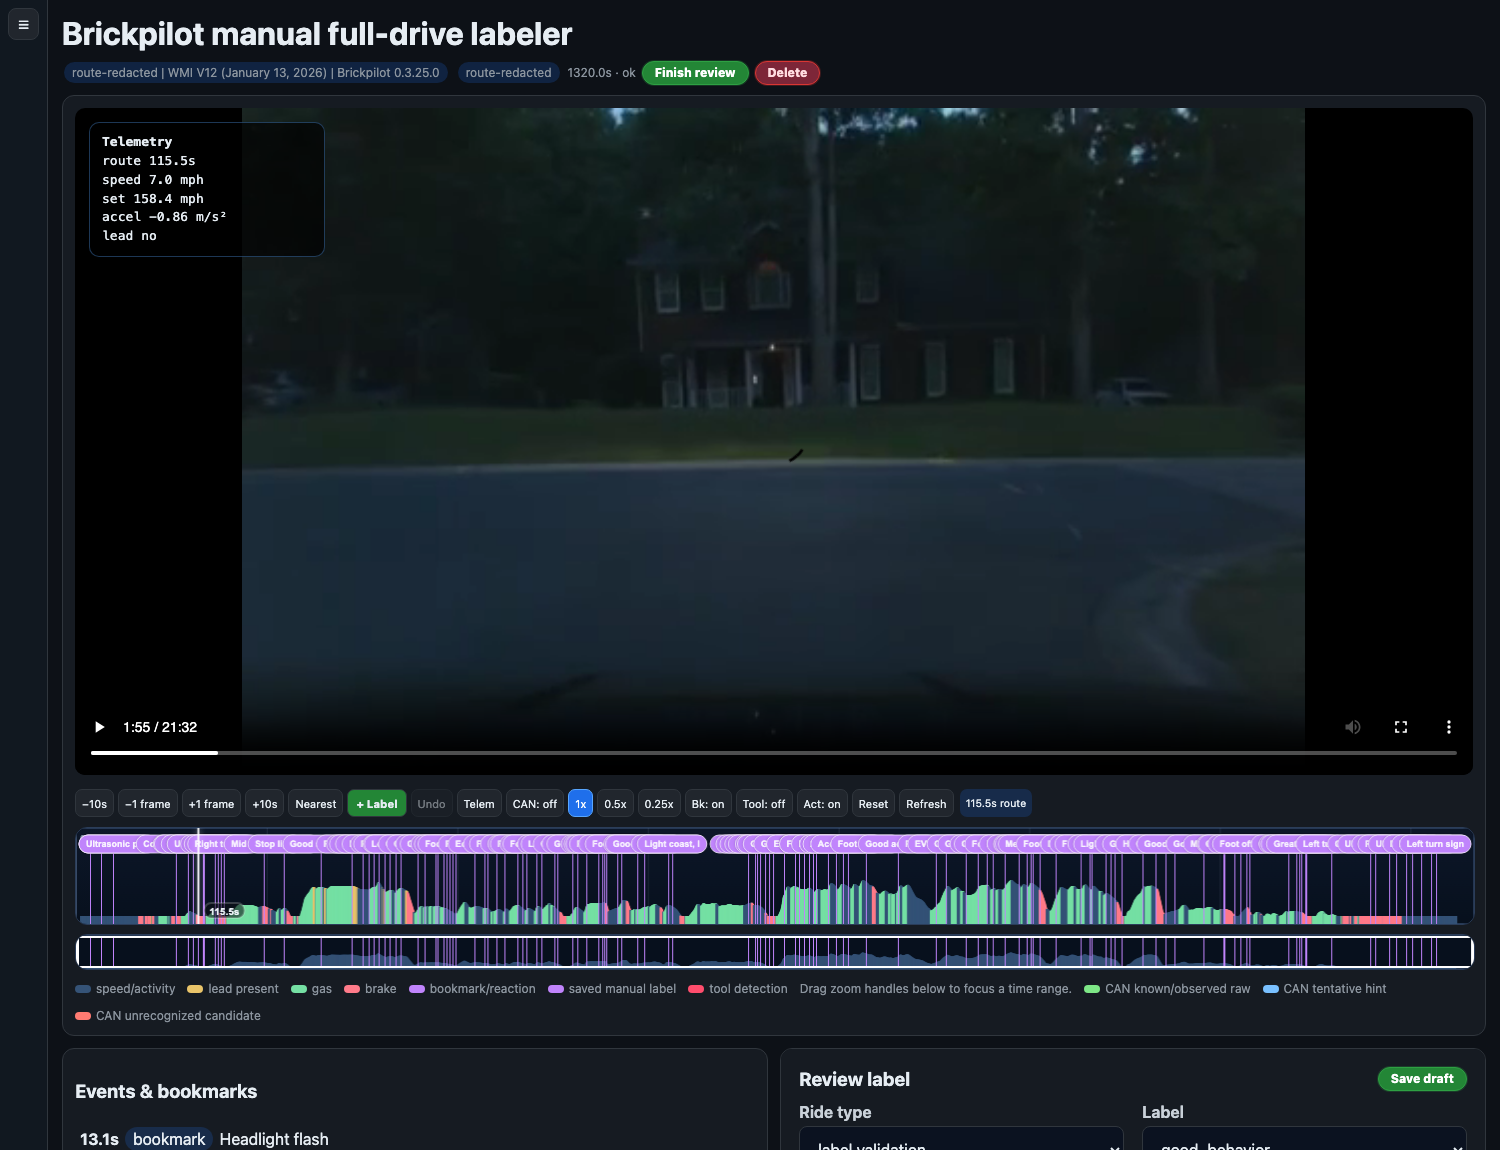Click the Undo button
Viewport: 1500px width, 1150px height.
point(431,804)
